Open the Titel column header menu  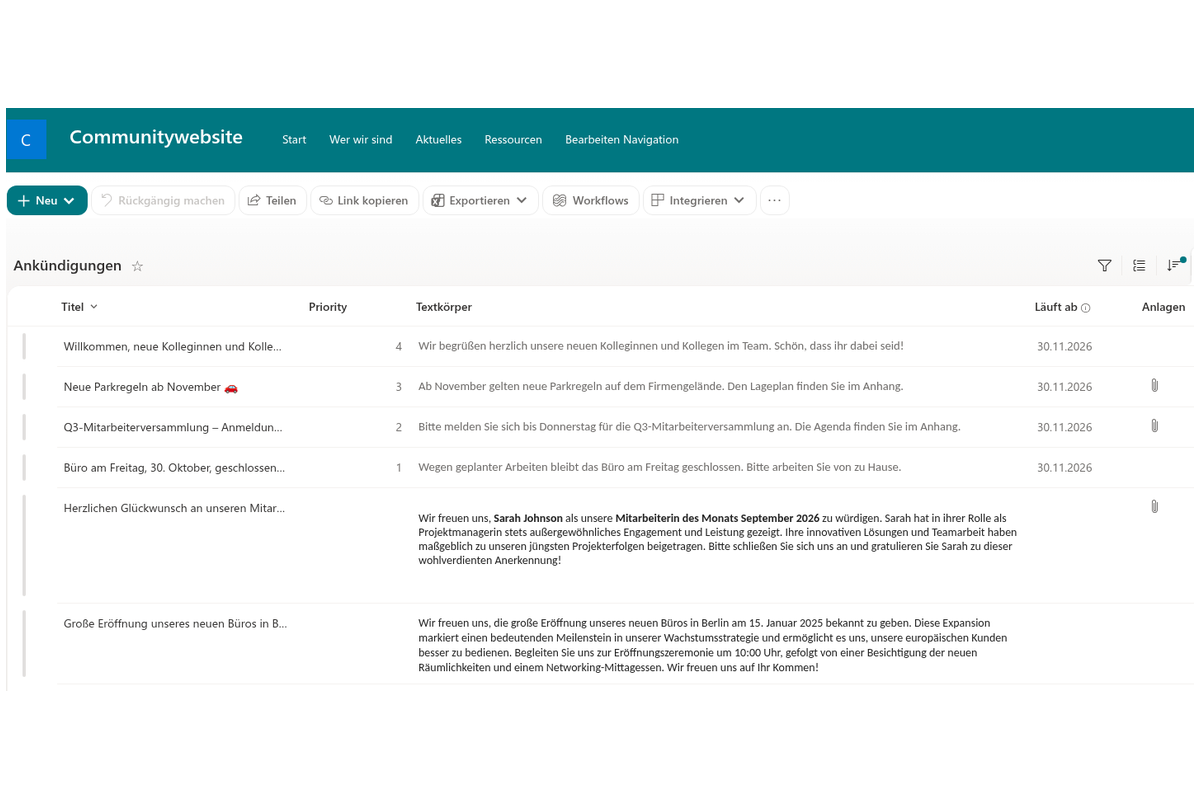(80, 307)
